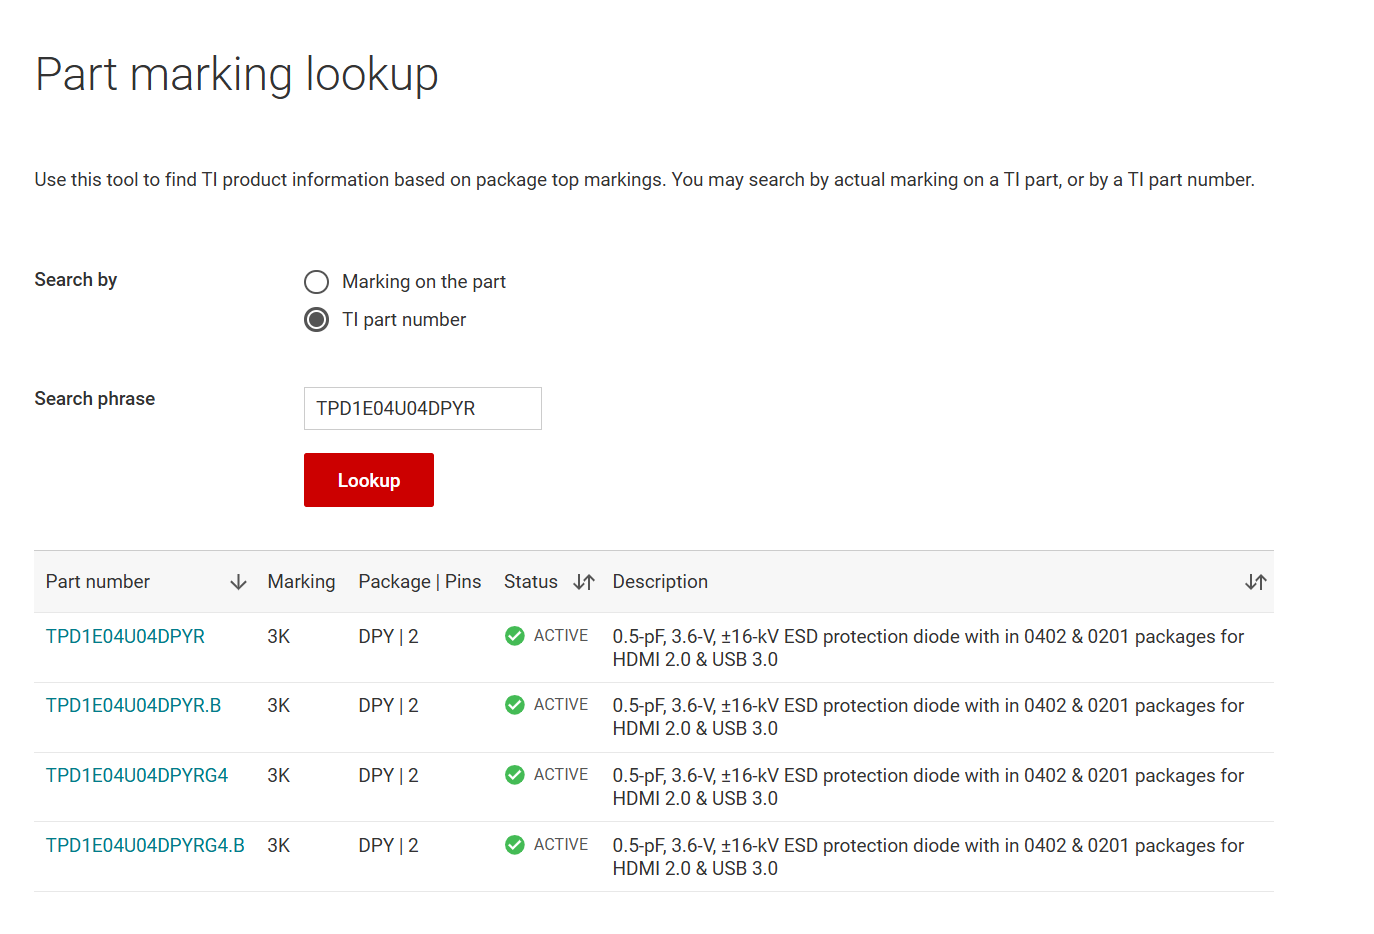Sort table by Status arrows
The height and width of the screenshot is (934, 1374).
tap(584, 582)
